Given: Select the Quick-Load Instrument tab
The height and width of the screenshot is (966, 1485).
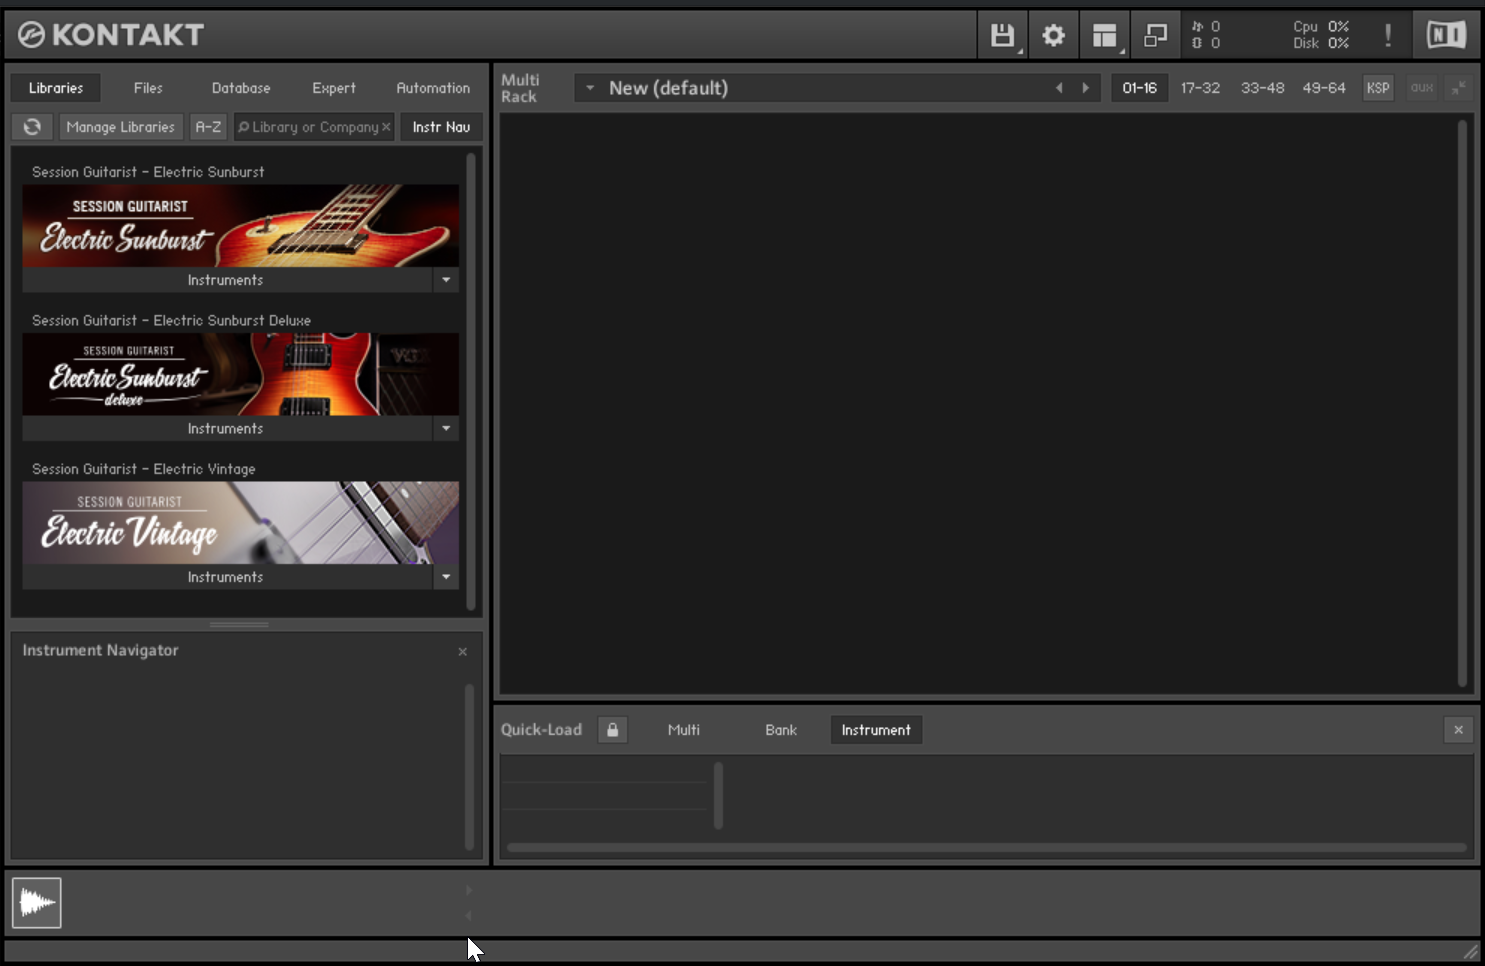Looking at the screenshot, I should (x=876, y=730).
